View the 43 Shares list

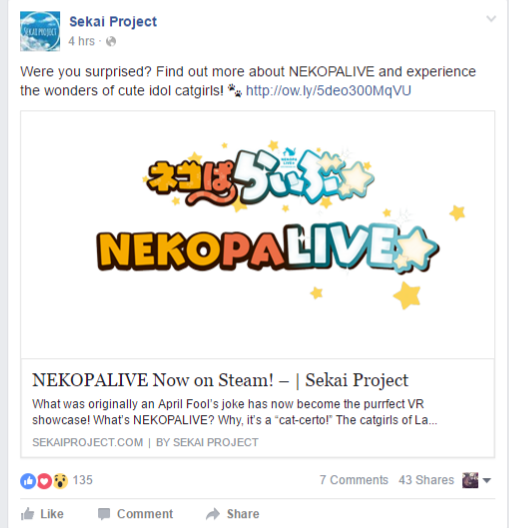[x=426, y=480]
